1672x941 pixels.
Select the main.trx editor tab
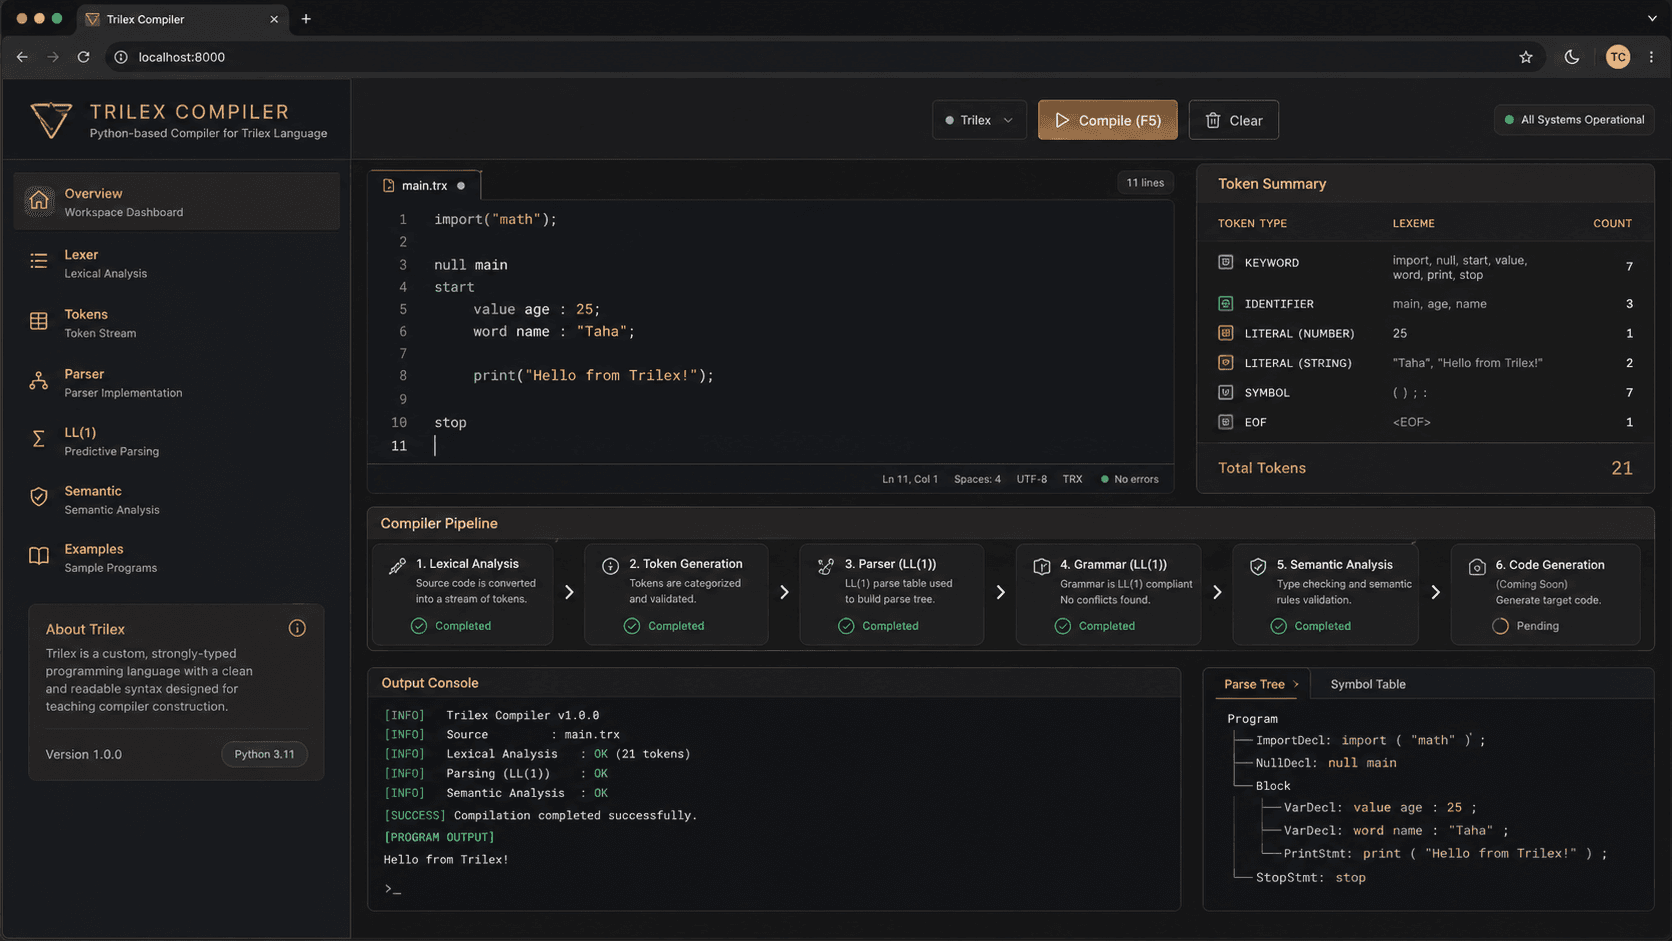(425, 185)
